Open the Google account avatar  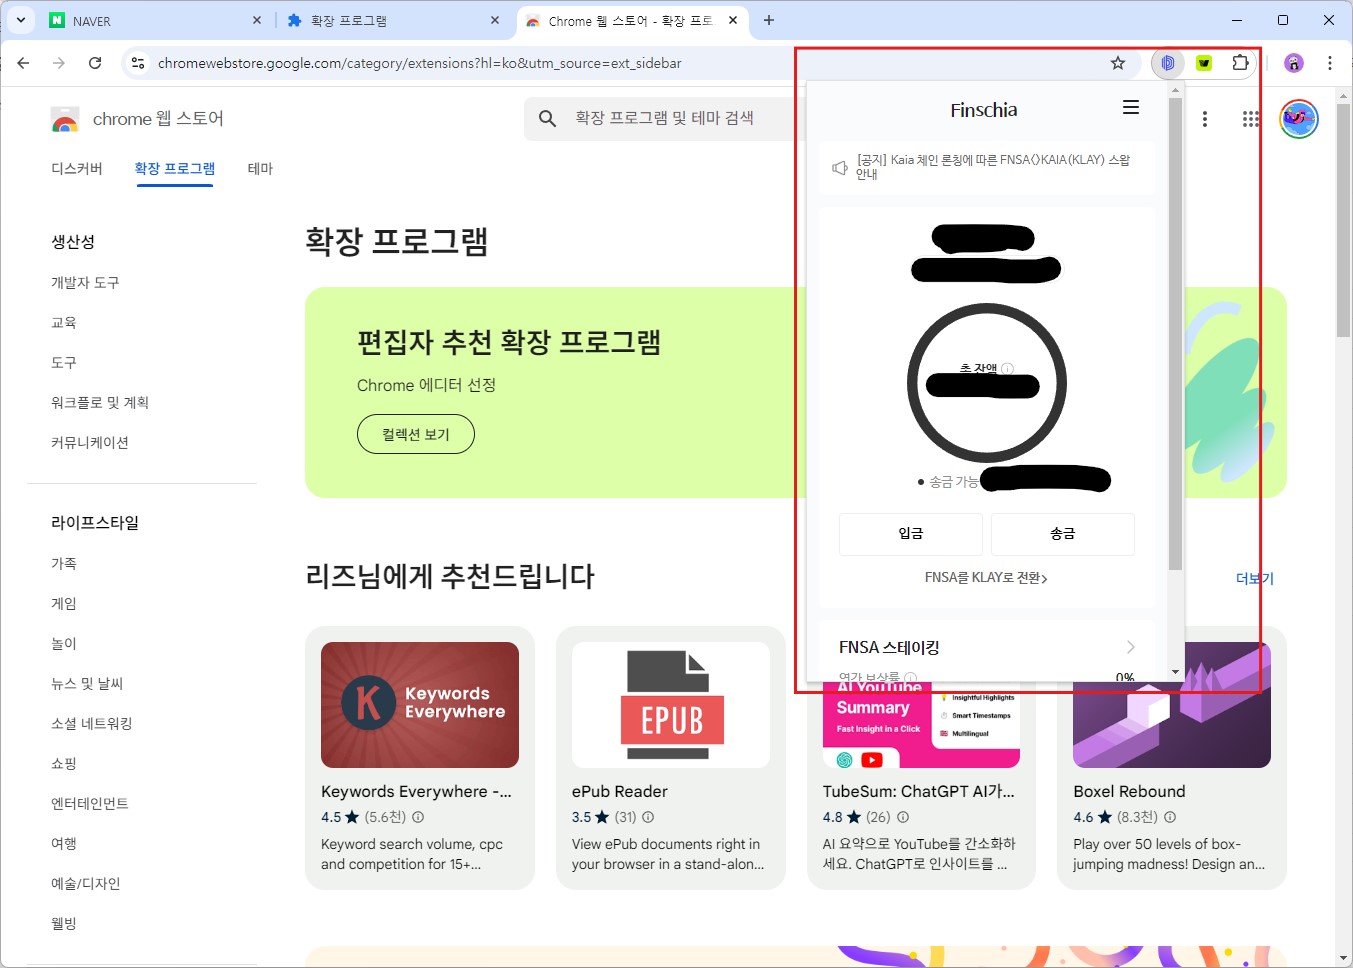coord(1299,119)
